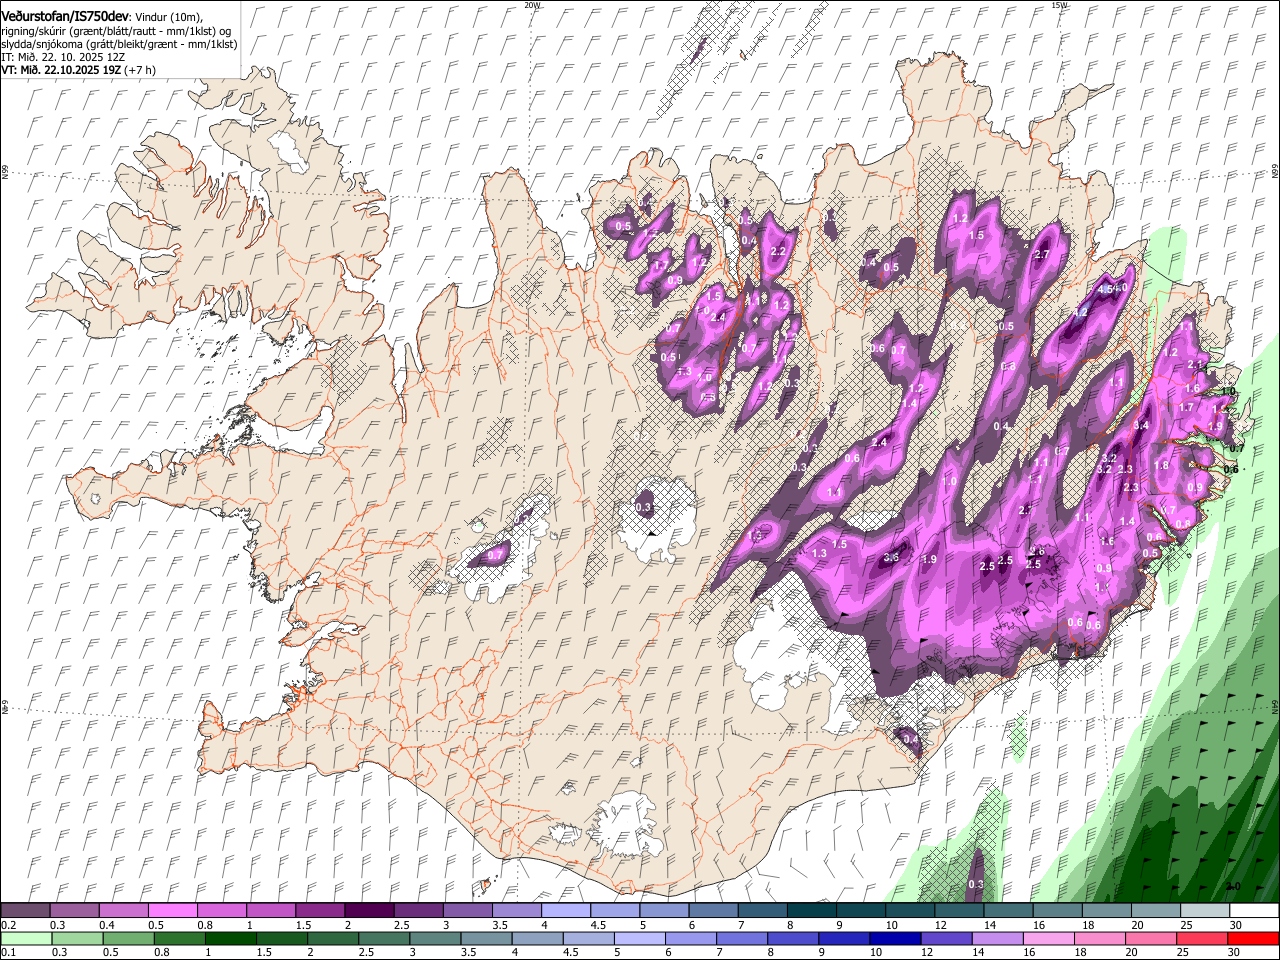1280x960 pixels.
Task: Click the 'VT: Mið. 22.10.2025 19Z (+7 h)' line
Action: pos(78,70)
